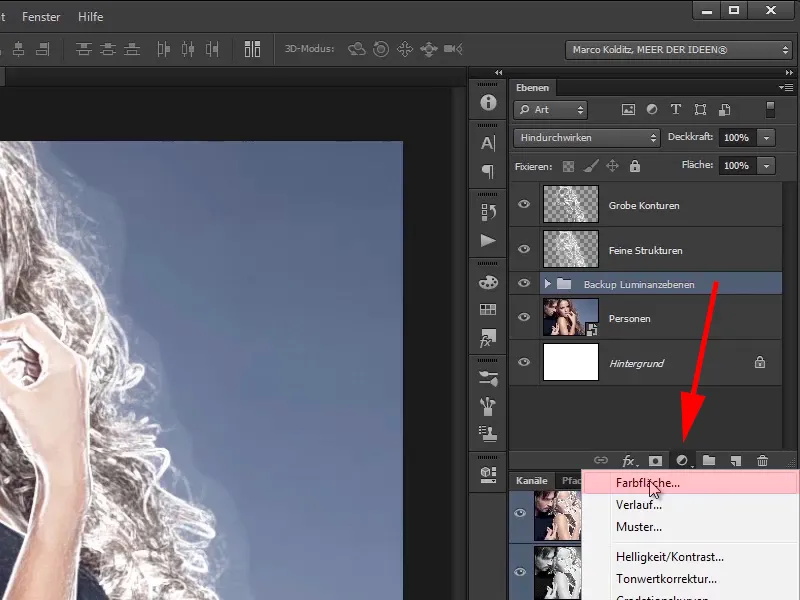Select the Ebenen tab
The width and height of the screenshot is (800, 600).
pos(532,88)
